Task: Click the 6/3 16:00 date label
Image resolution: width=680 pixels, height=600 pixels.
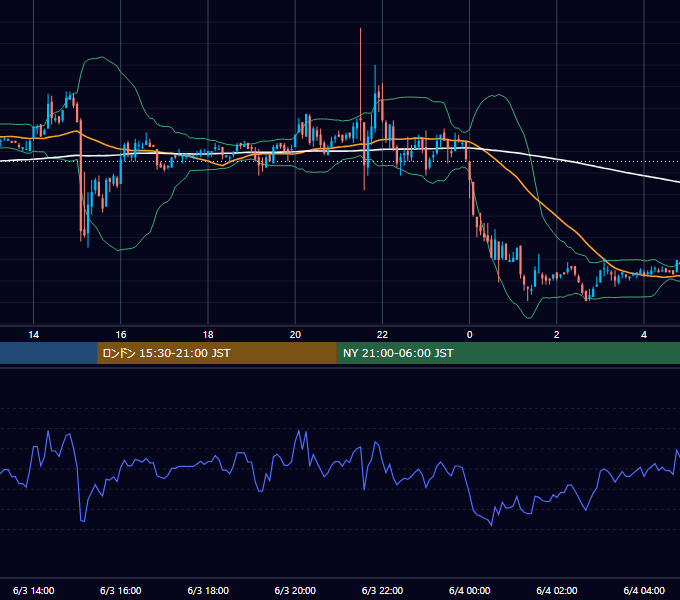Action: coord(121,590)
